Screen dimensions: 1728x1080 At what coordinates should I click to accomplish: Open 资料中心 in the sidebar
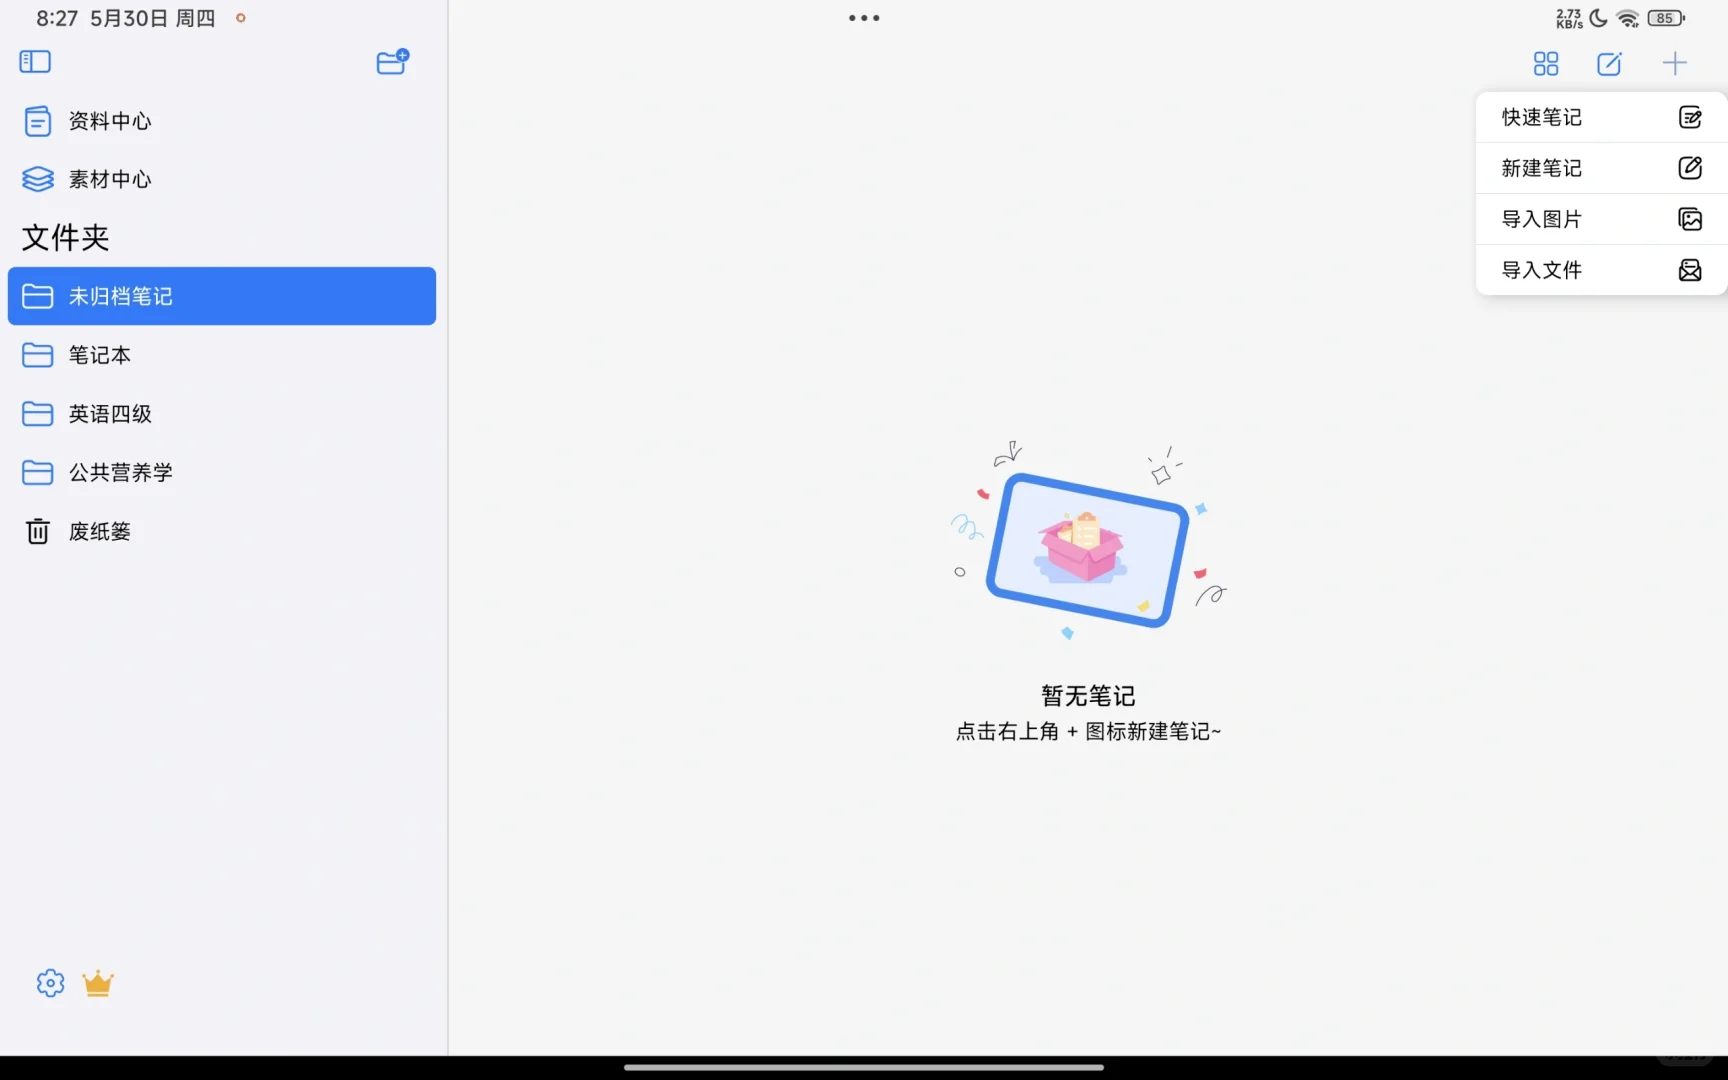108,121
